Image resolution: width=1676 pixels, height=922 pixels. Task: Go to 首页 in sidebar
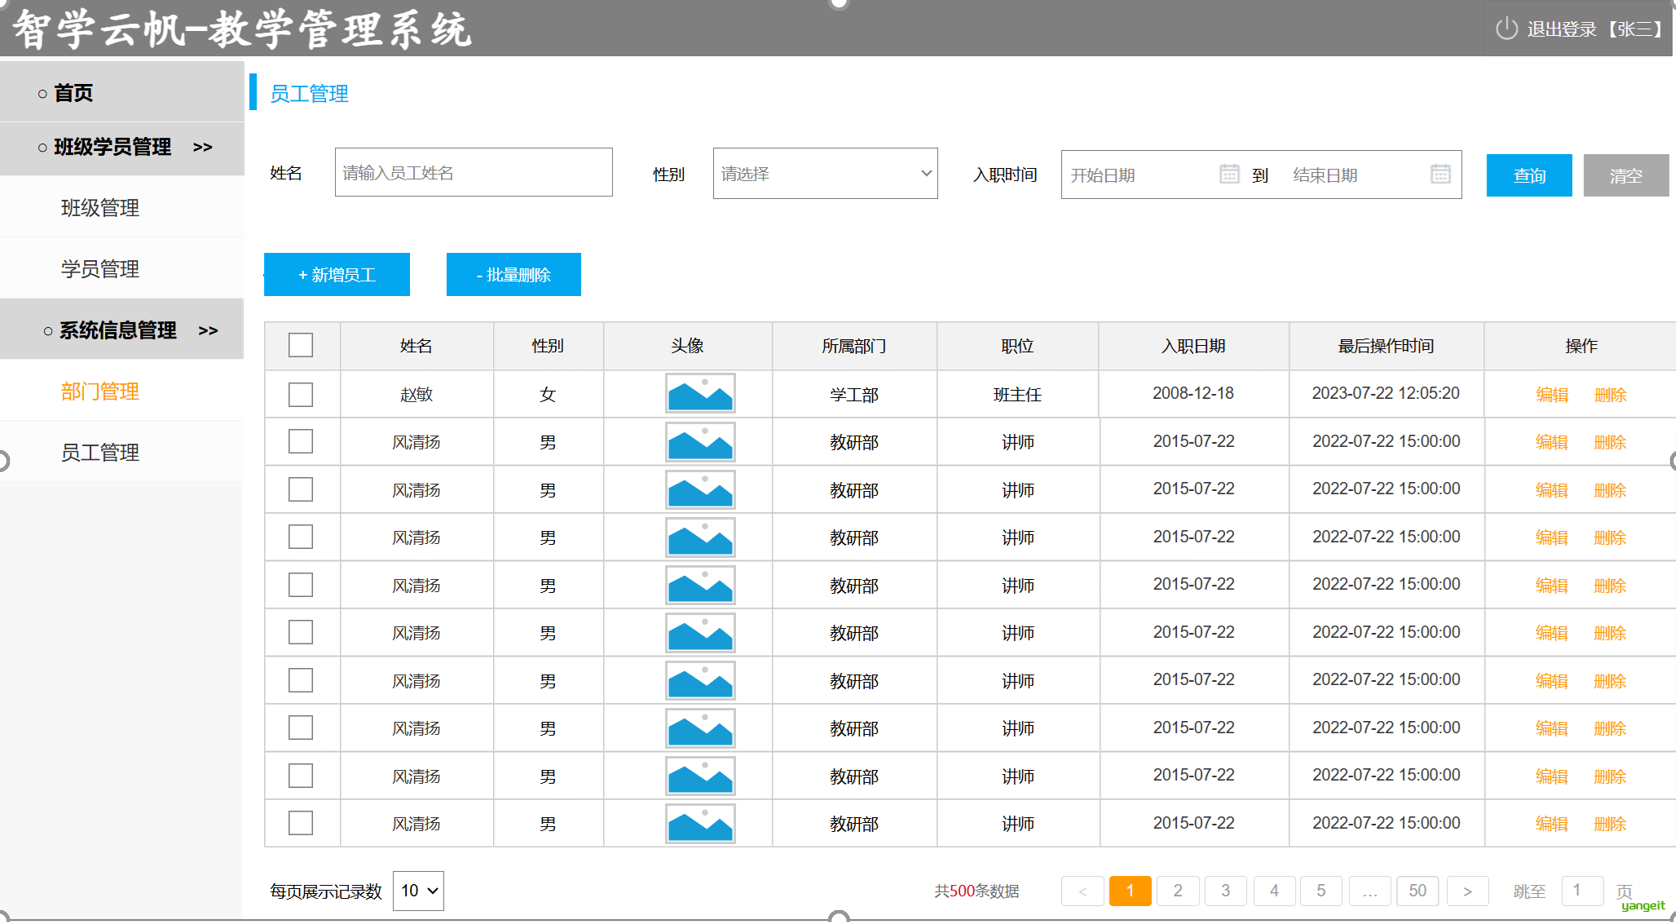coord(122,93)
